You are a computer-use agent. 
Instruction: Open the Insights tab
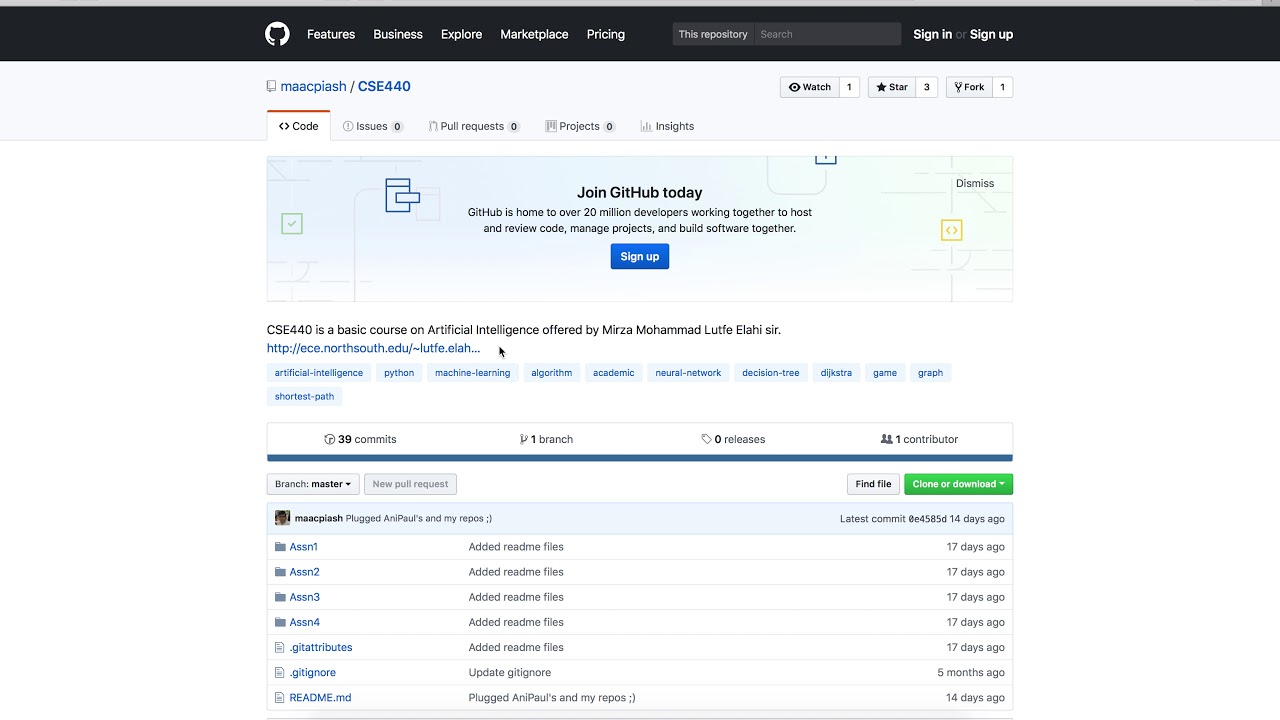click(x=667, y=126)
